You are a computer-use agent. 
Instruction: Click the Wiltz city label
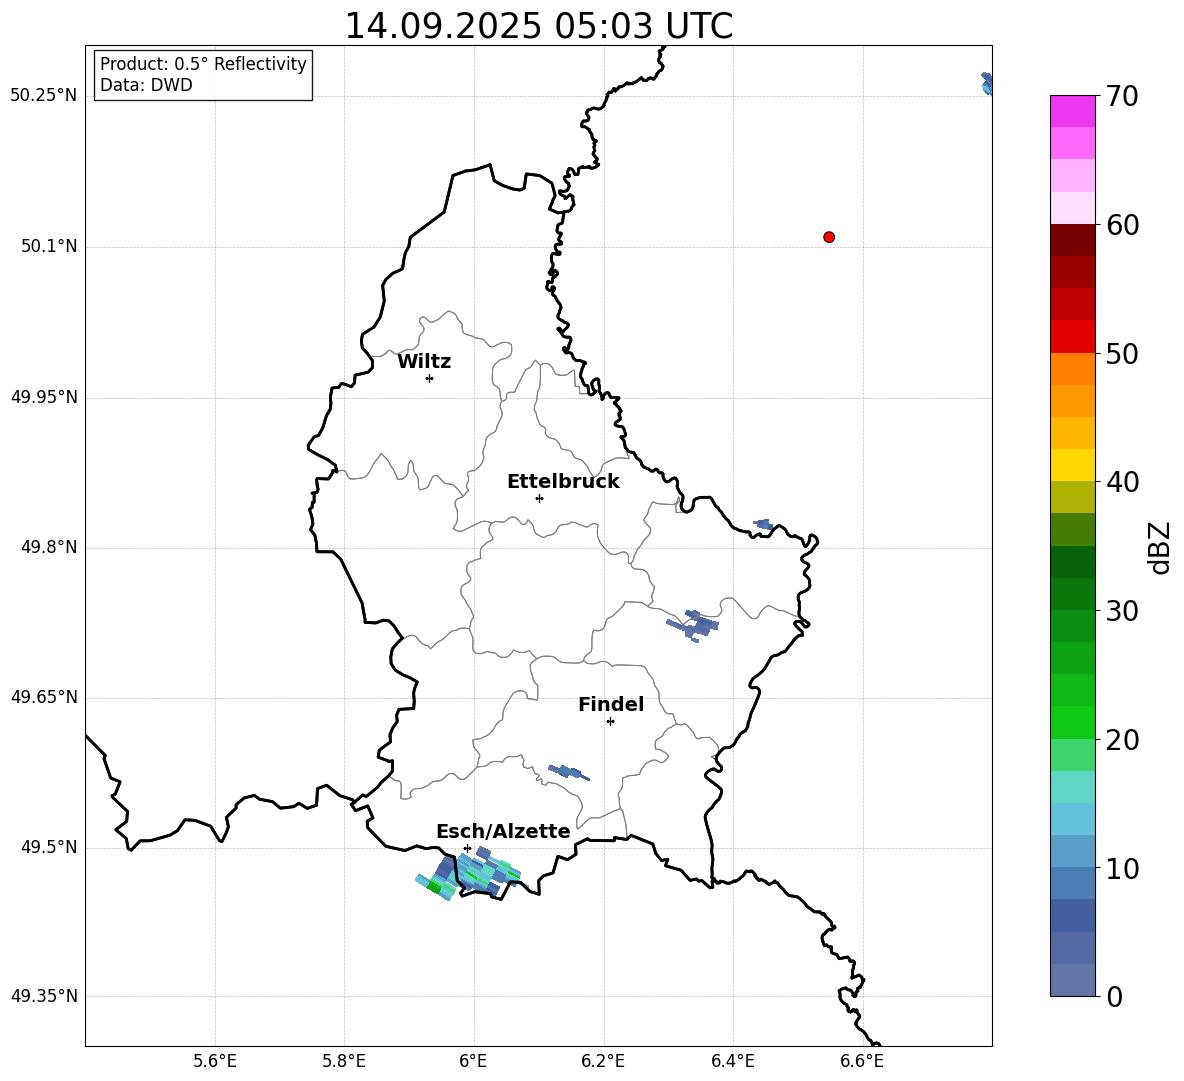tap(424, 362)
